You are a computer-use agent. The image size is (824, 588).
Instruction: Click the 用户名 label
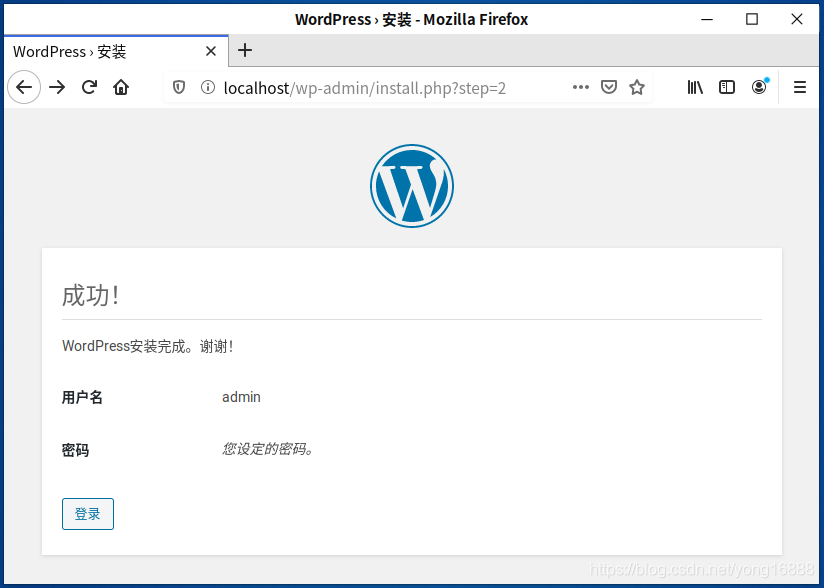click(82, 397)
